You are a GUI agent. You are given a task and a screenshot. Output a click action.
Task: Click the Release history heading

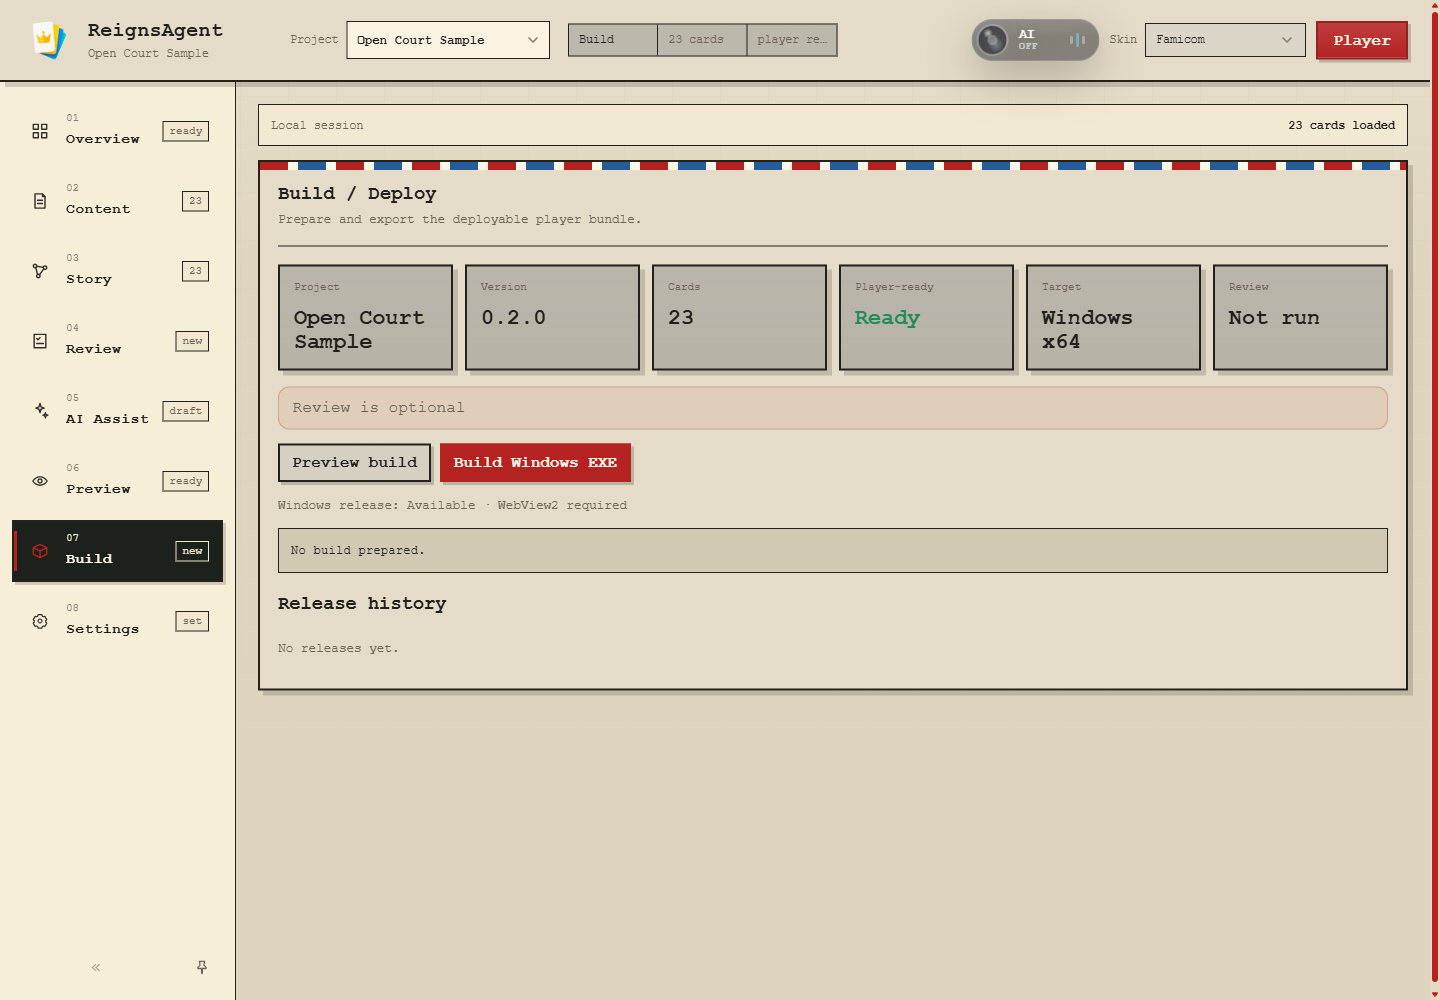[362, 603]
